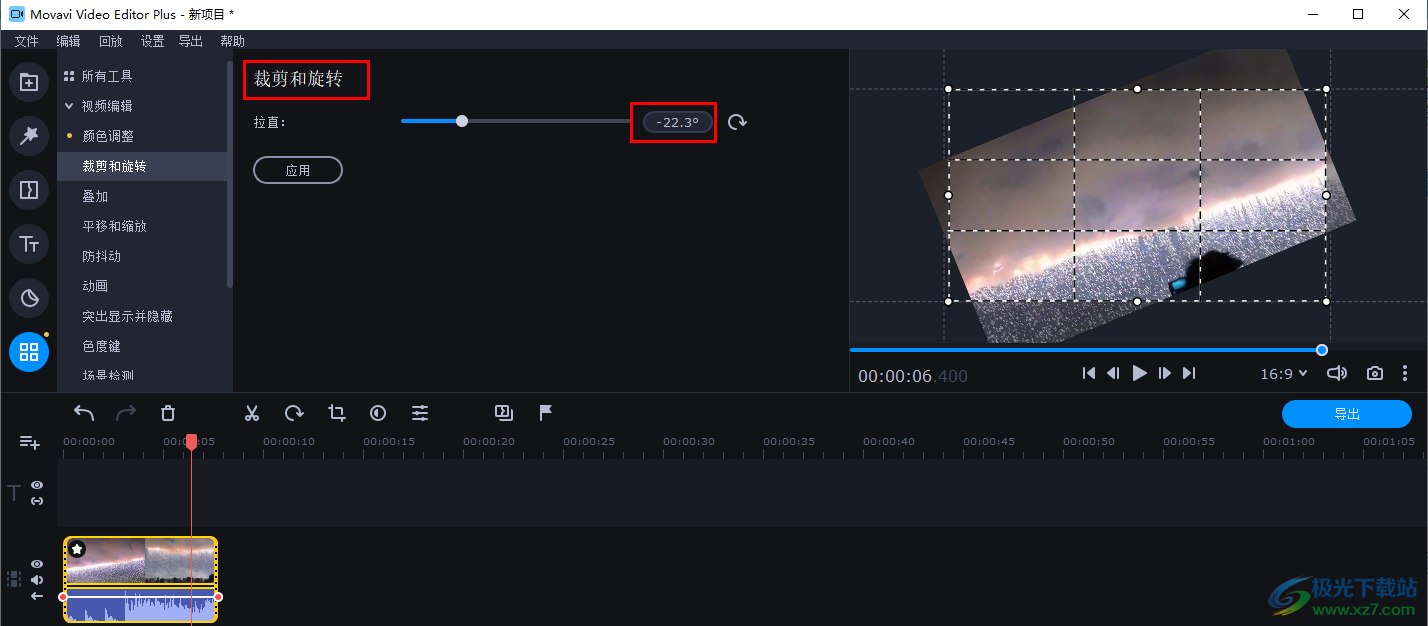Click the video track filmstrip icon
The width and height of the screenshot is (1428, 626).
click(14, 579)
